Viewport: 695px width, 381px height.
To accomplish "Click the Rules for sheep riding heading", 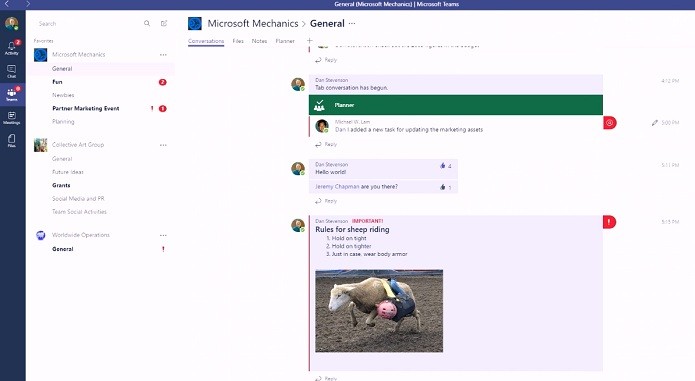I will point(352,229).
